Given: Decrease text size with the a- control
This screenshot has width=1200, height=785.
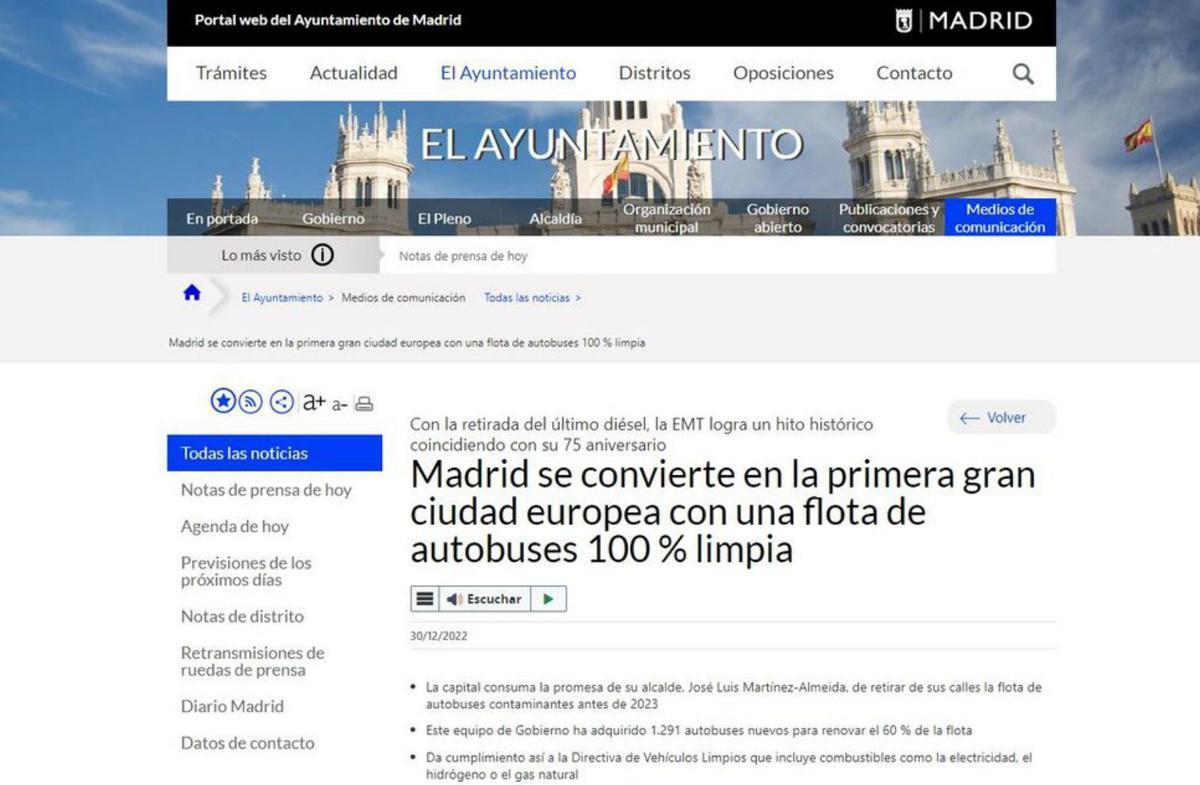Looking at the screenshot, I should (x=340, y=405).
